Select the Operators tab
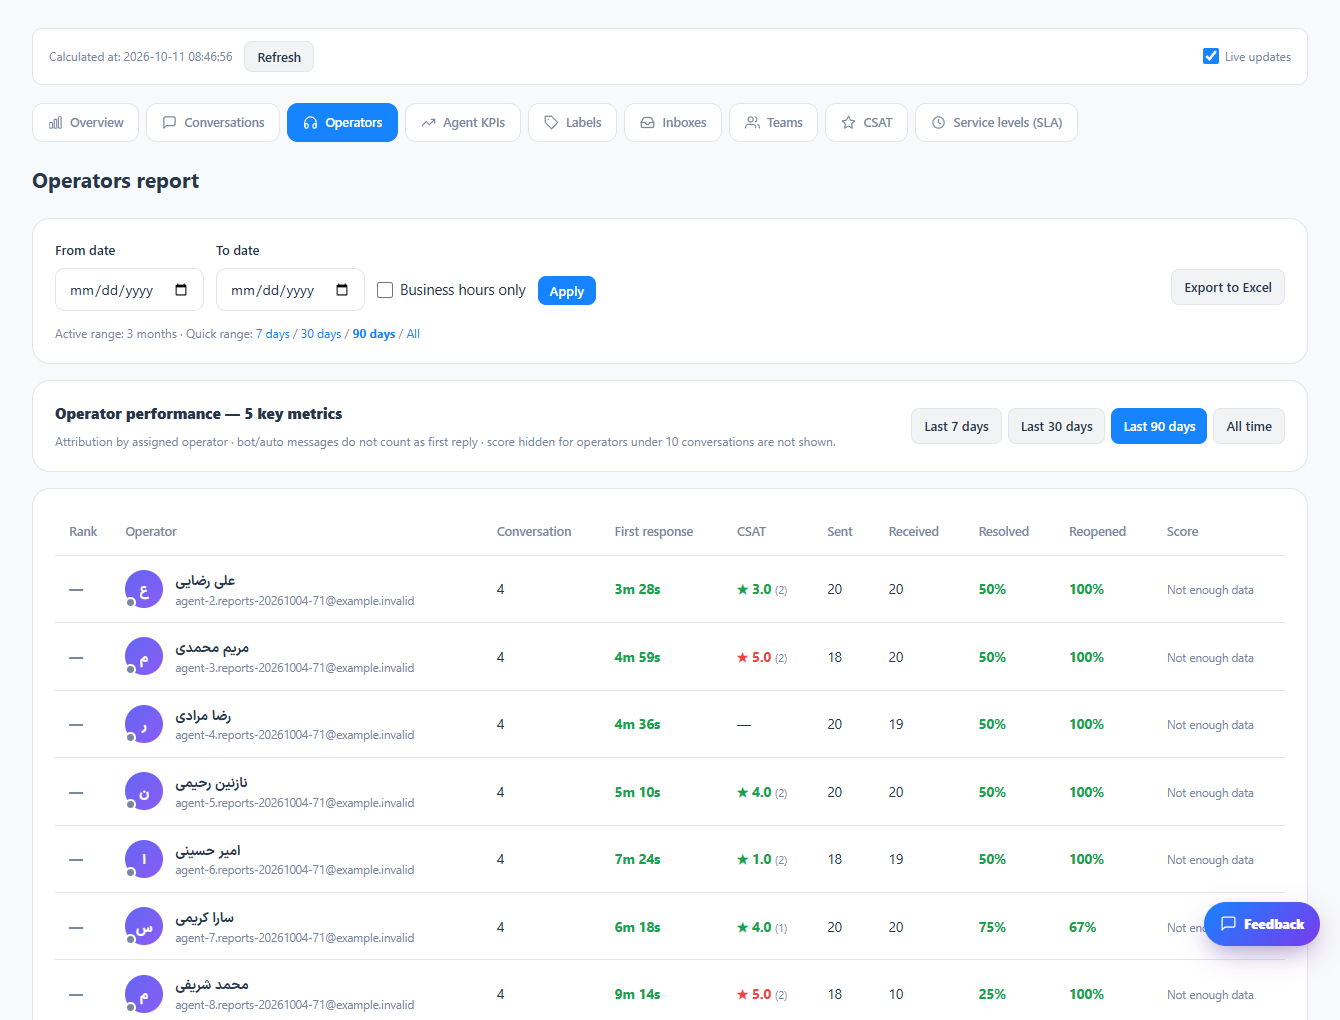This screenshot has height=1020, width=1340. click(342, 123)
